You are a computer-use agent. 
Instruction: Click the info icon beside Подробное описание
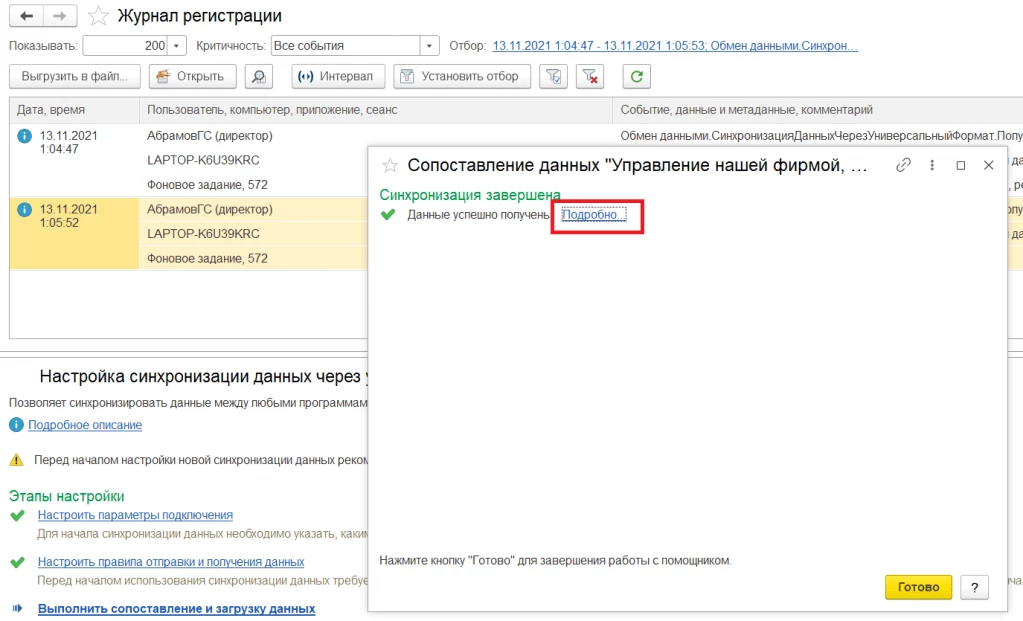[16, 425]
